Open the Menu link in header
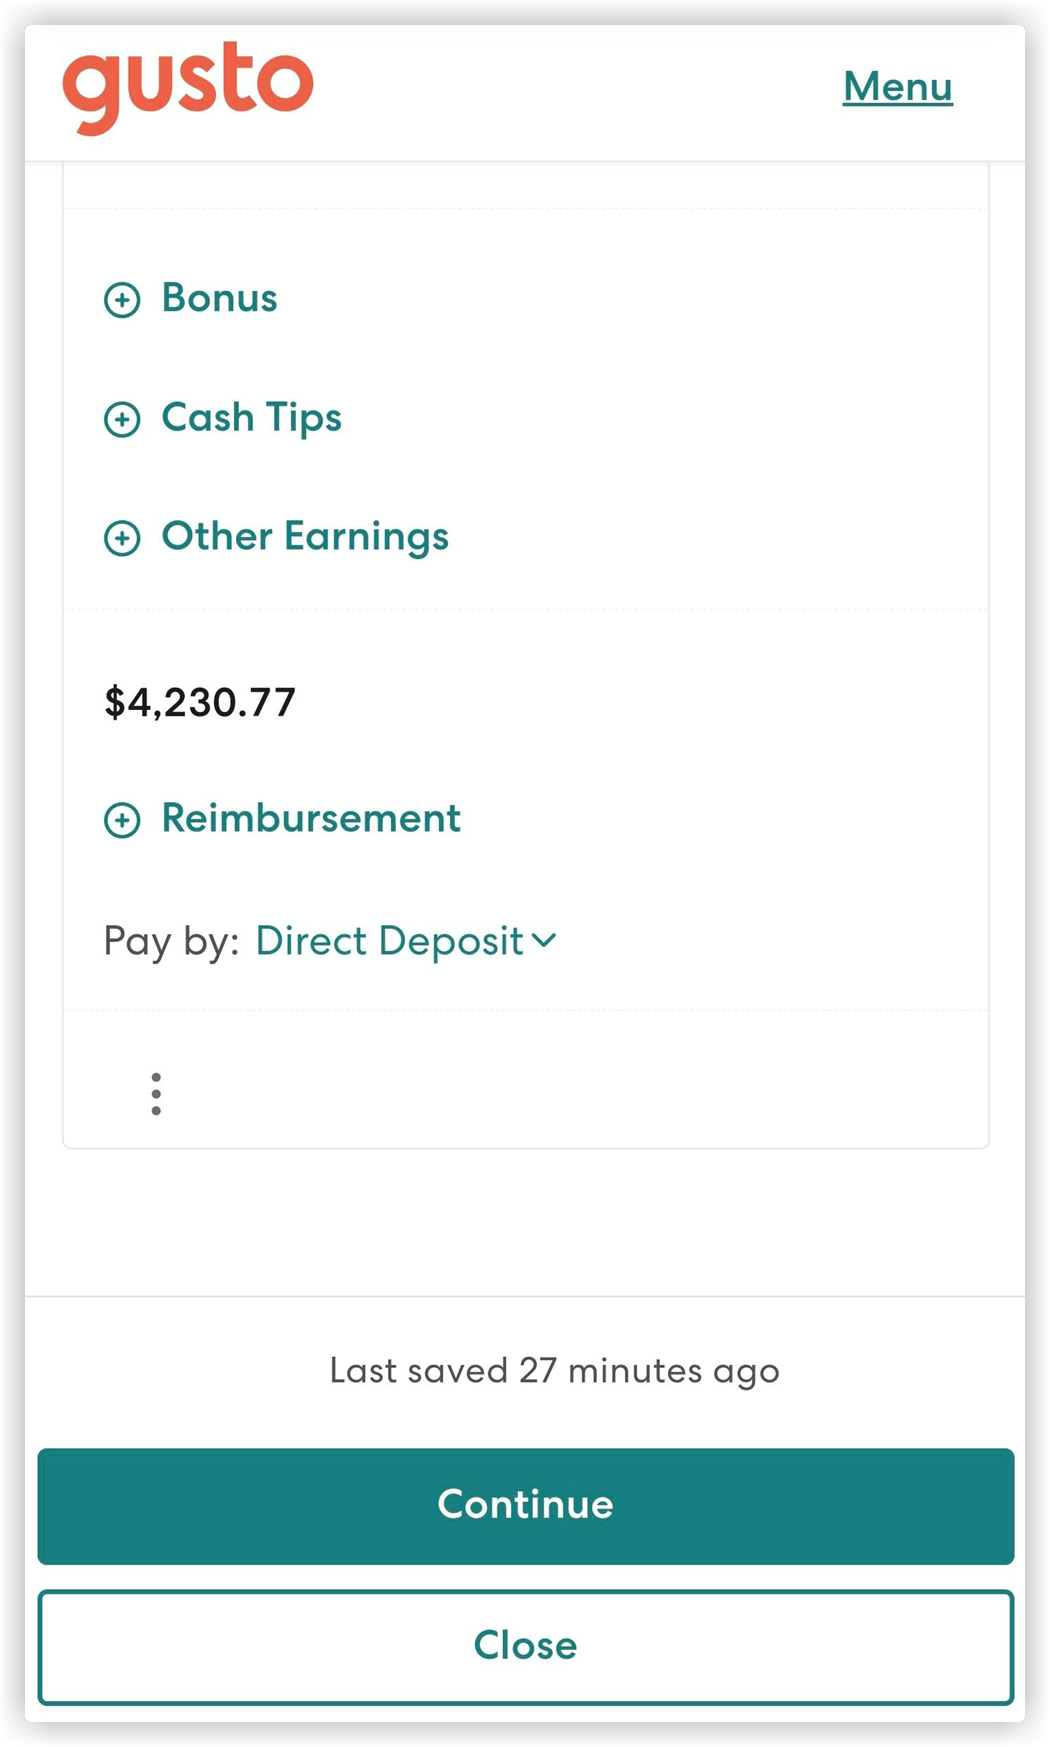This screenshot has height=1747, width=1050. 897,86
